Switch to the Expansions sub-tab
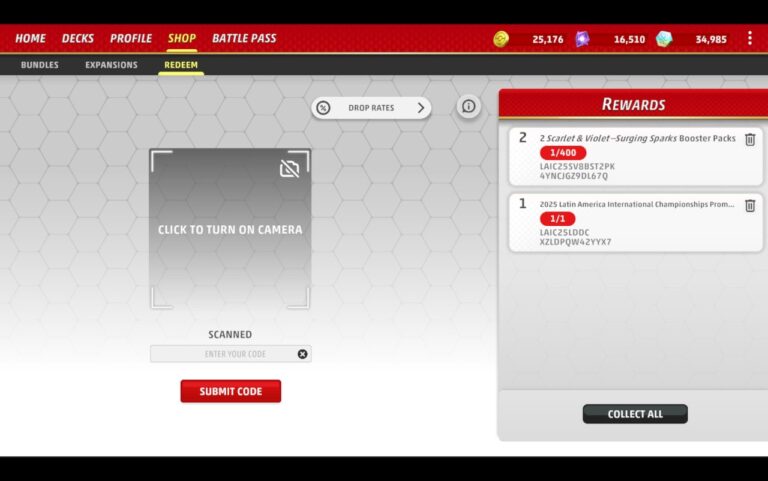 pos(111,65)
